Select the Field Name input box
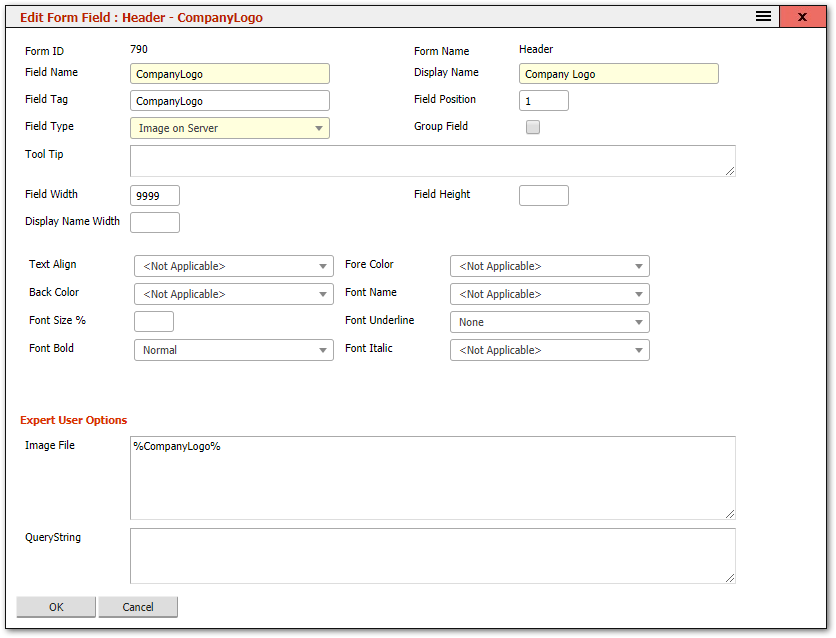The height and width of the screenshot is (638, 836). click(229, 73)
